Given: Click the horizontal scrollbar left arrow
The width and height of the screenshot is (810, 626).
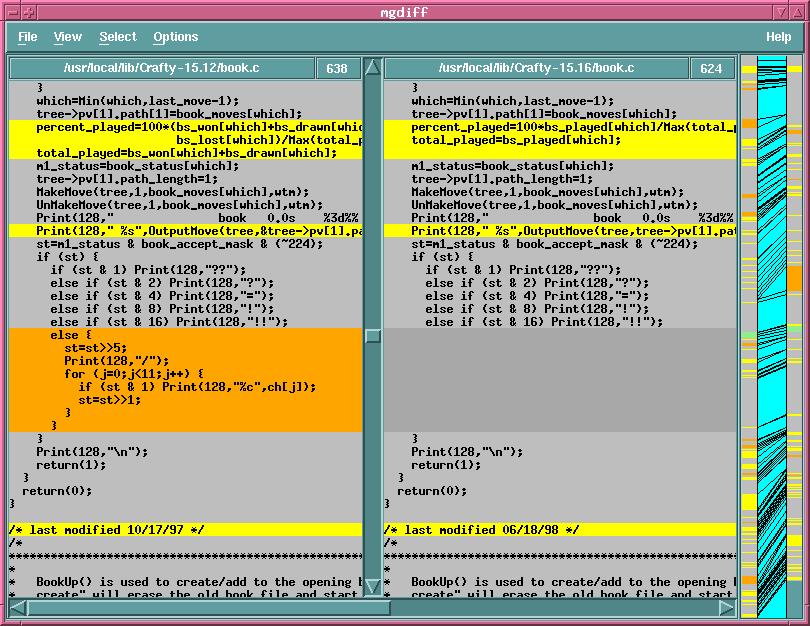Looking at the screenshot, I should click(x=17, y=607).
